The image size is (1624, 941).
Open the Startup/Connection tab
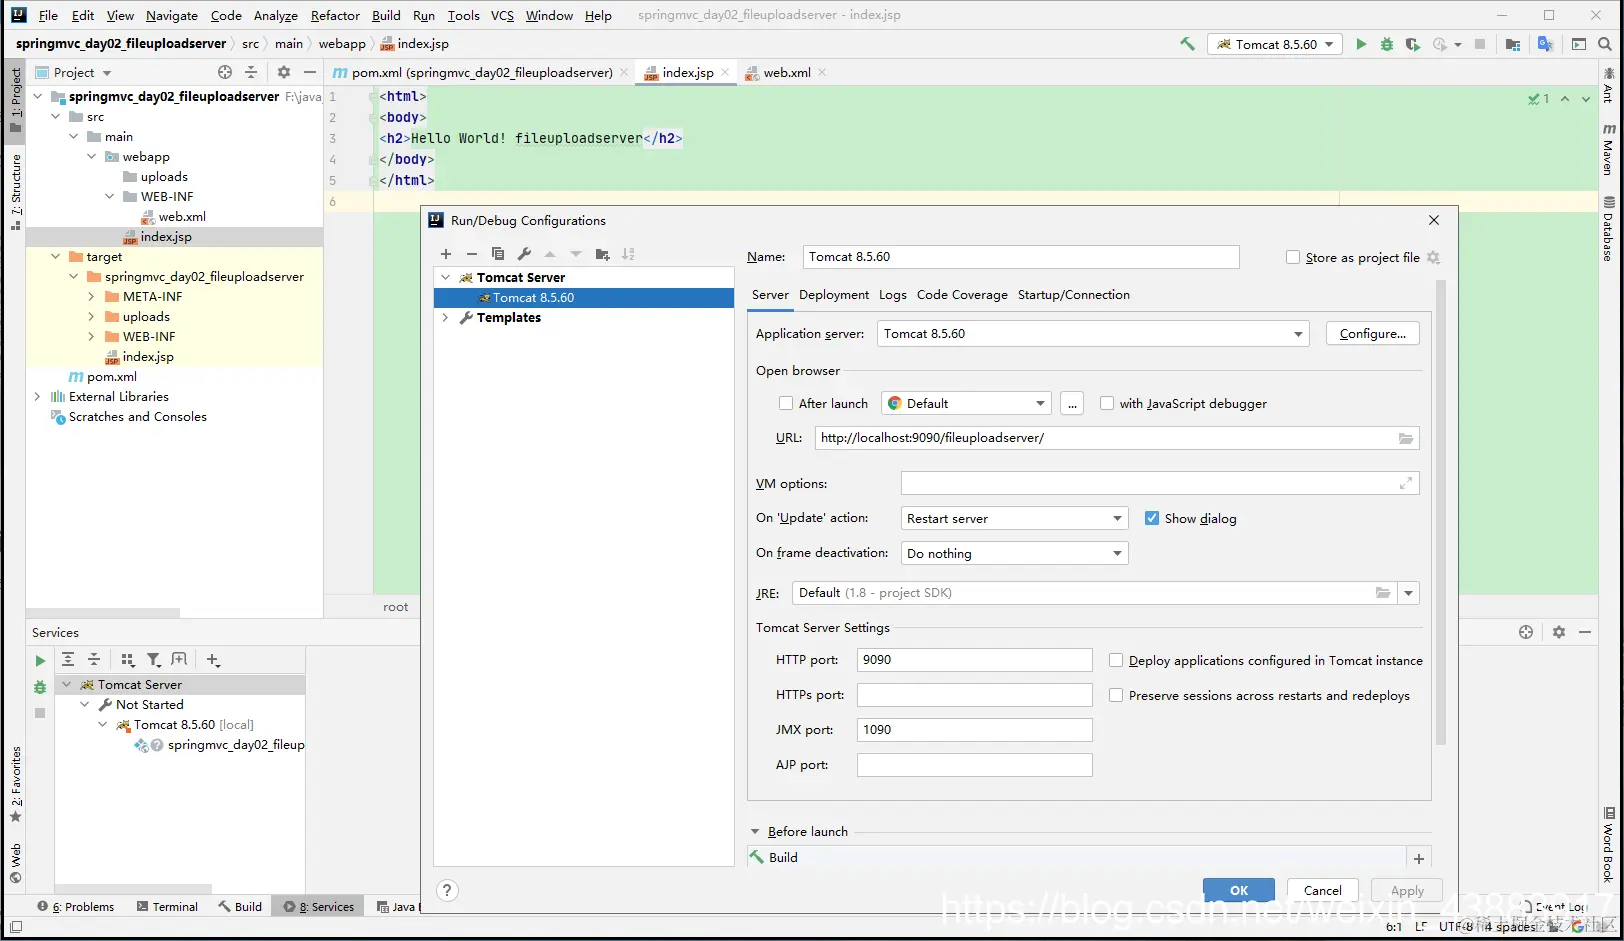point(1074,295)
